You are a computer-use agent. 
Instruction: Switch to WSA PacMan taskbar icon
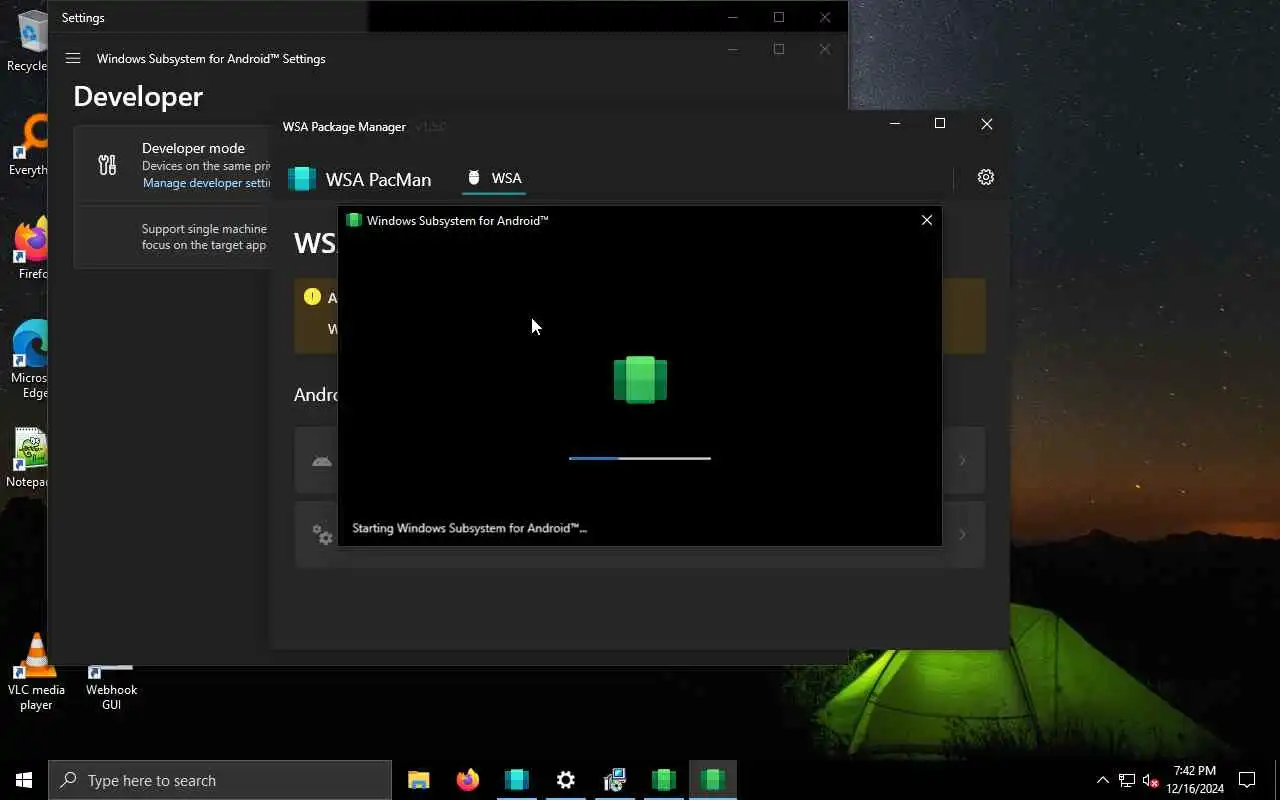516,780
